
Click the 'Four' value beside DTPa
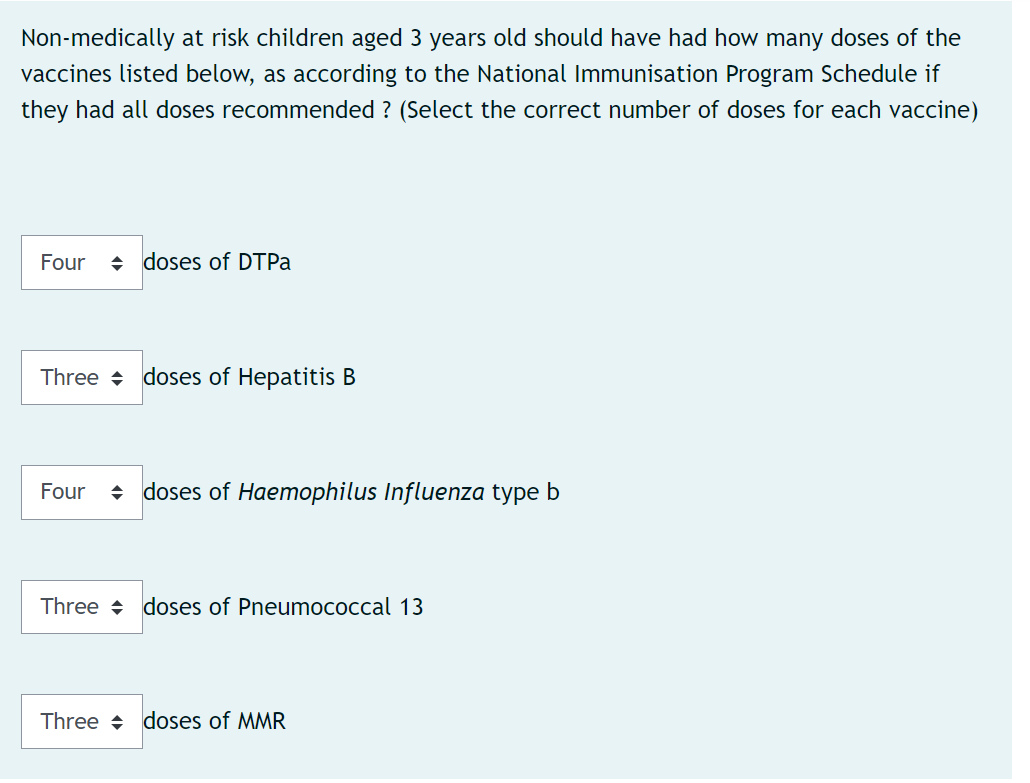point(62,263)
